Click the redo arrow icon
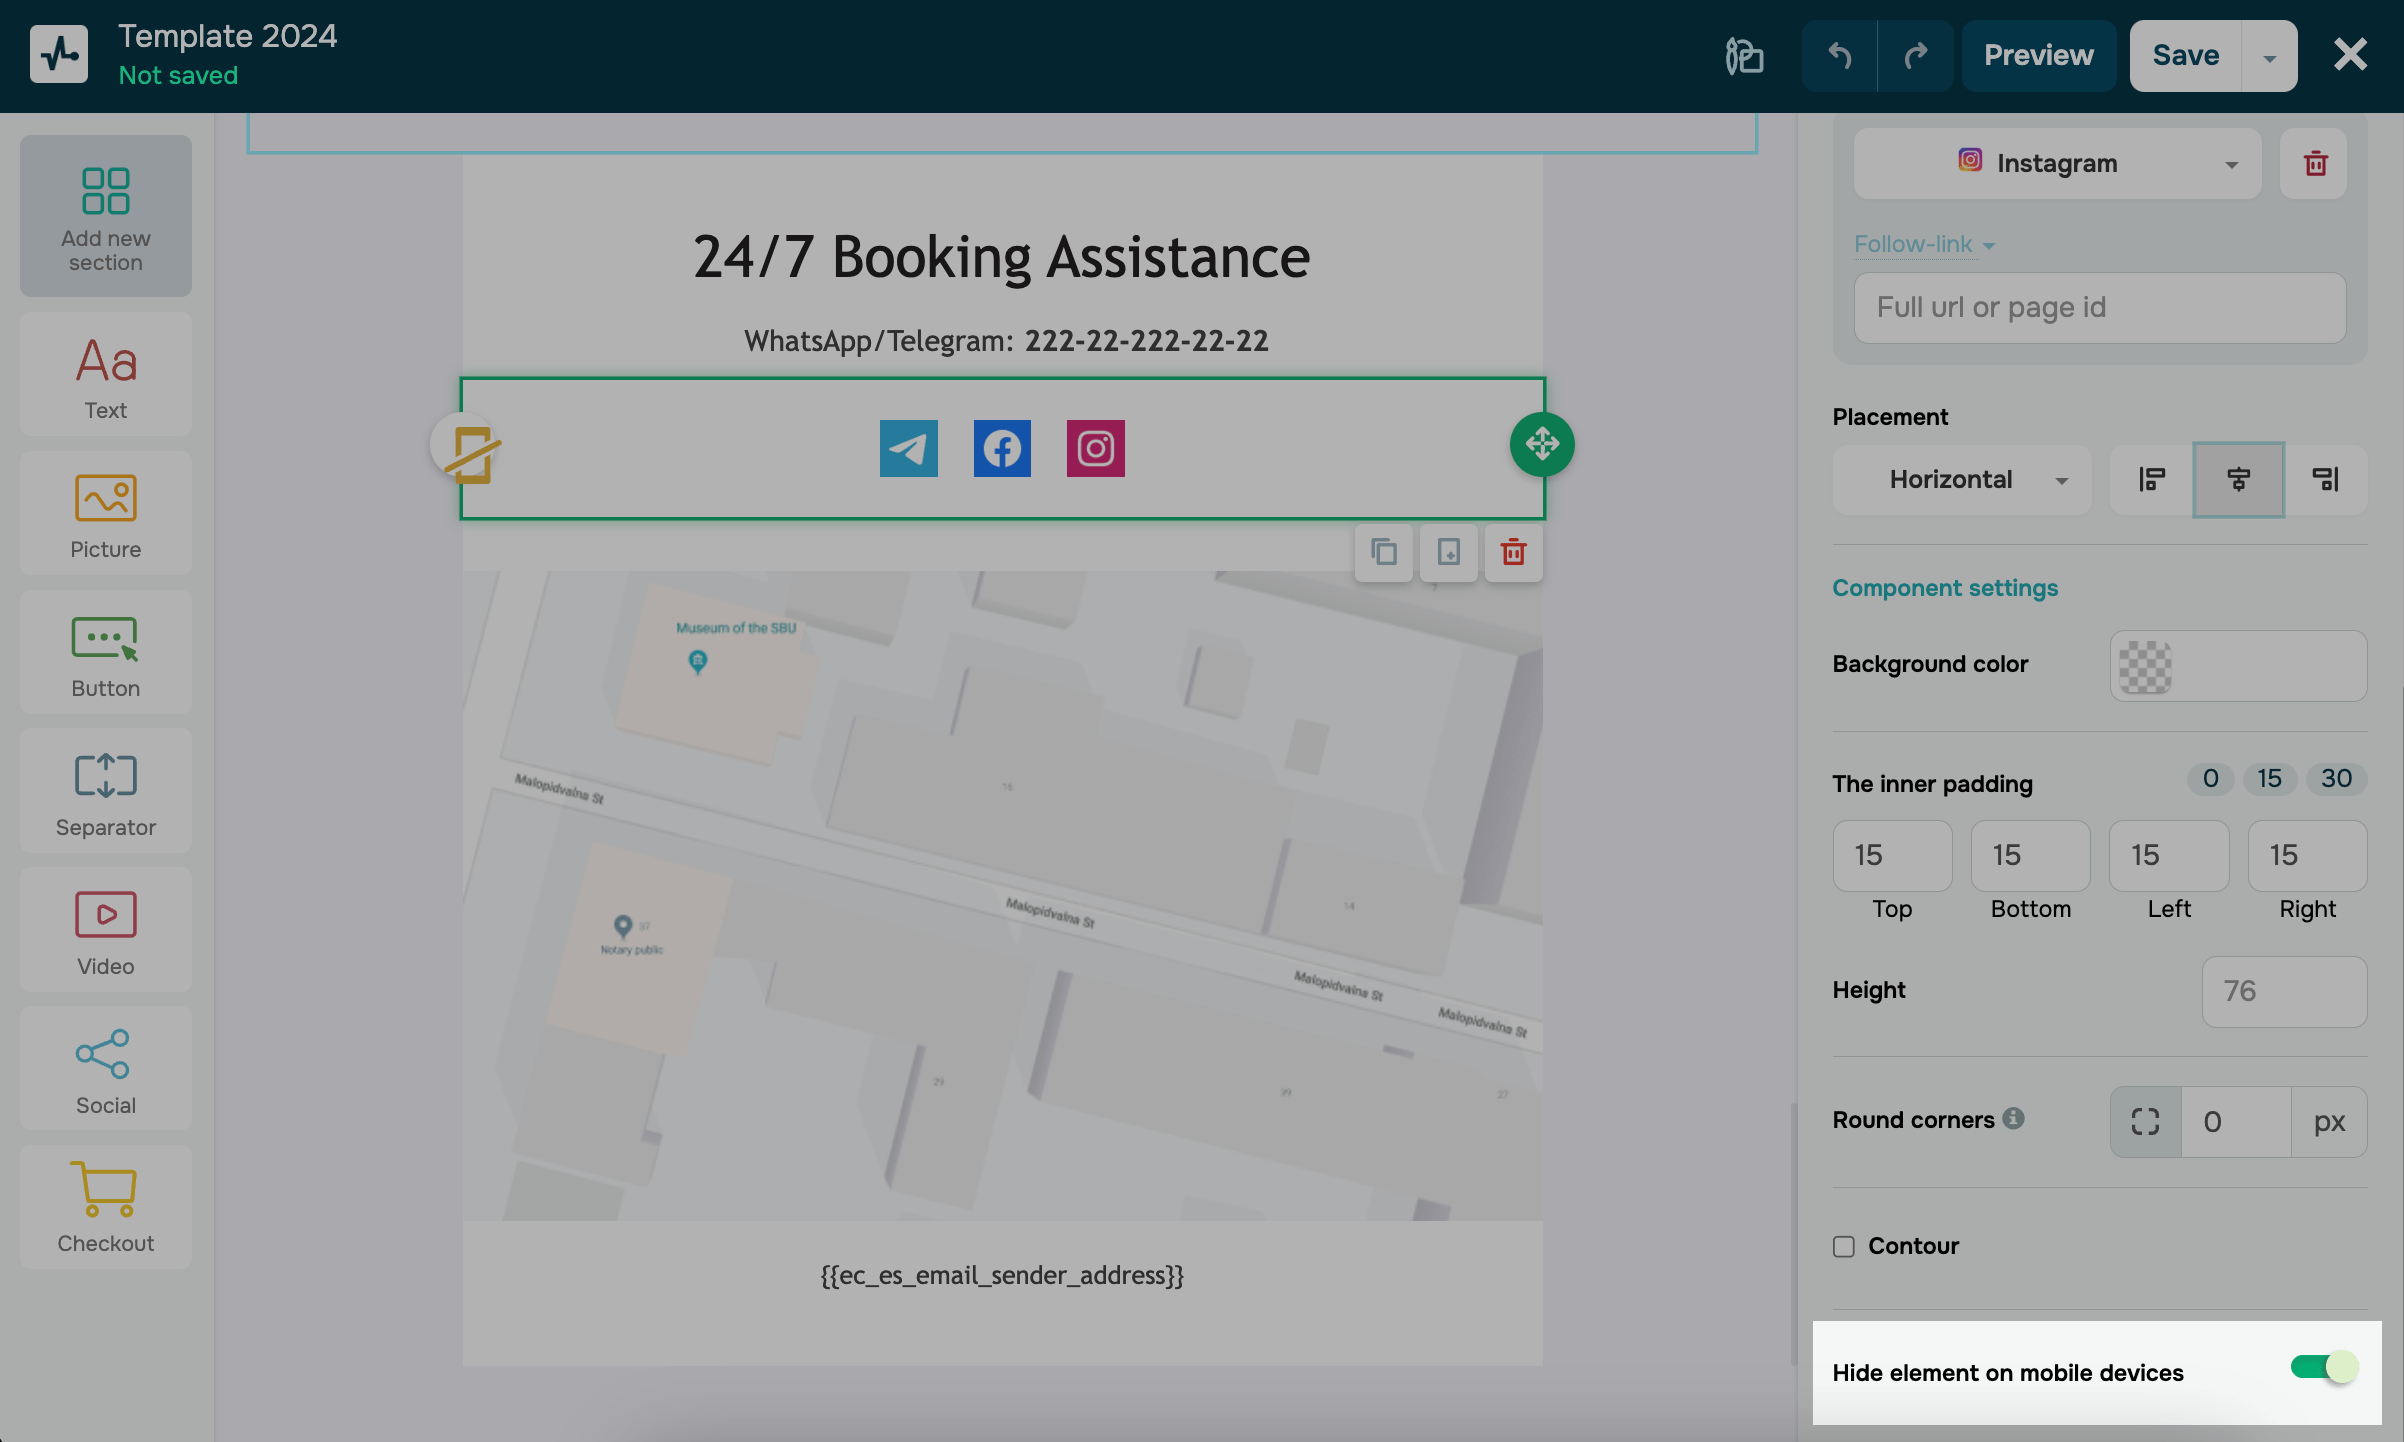Screen dimensions: 2404x1442 coord(1915,56)
